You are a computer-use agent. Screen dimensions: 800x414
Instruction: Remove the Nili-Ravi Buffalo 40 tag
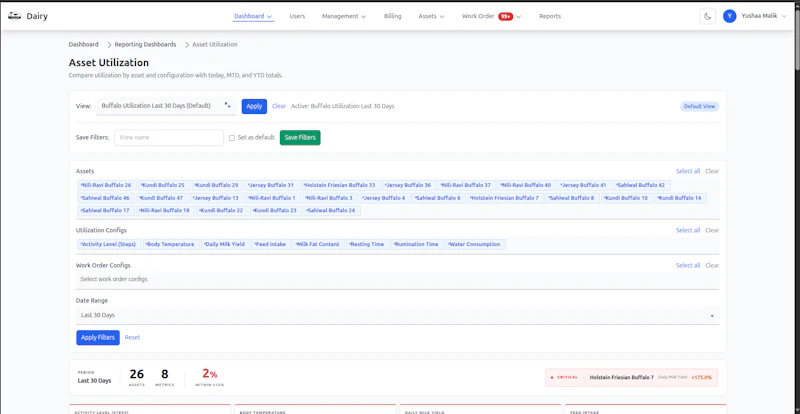502,185
